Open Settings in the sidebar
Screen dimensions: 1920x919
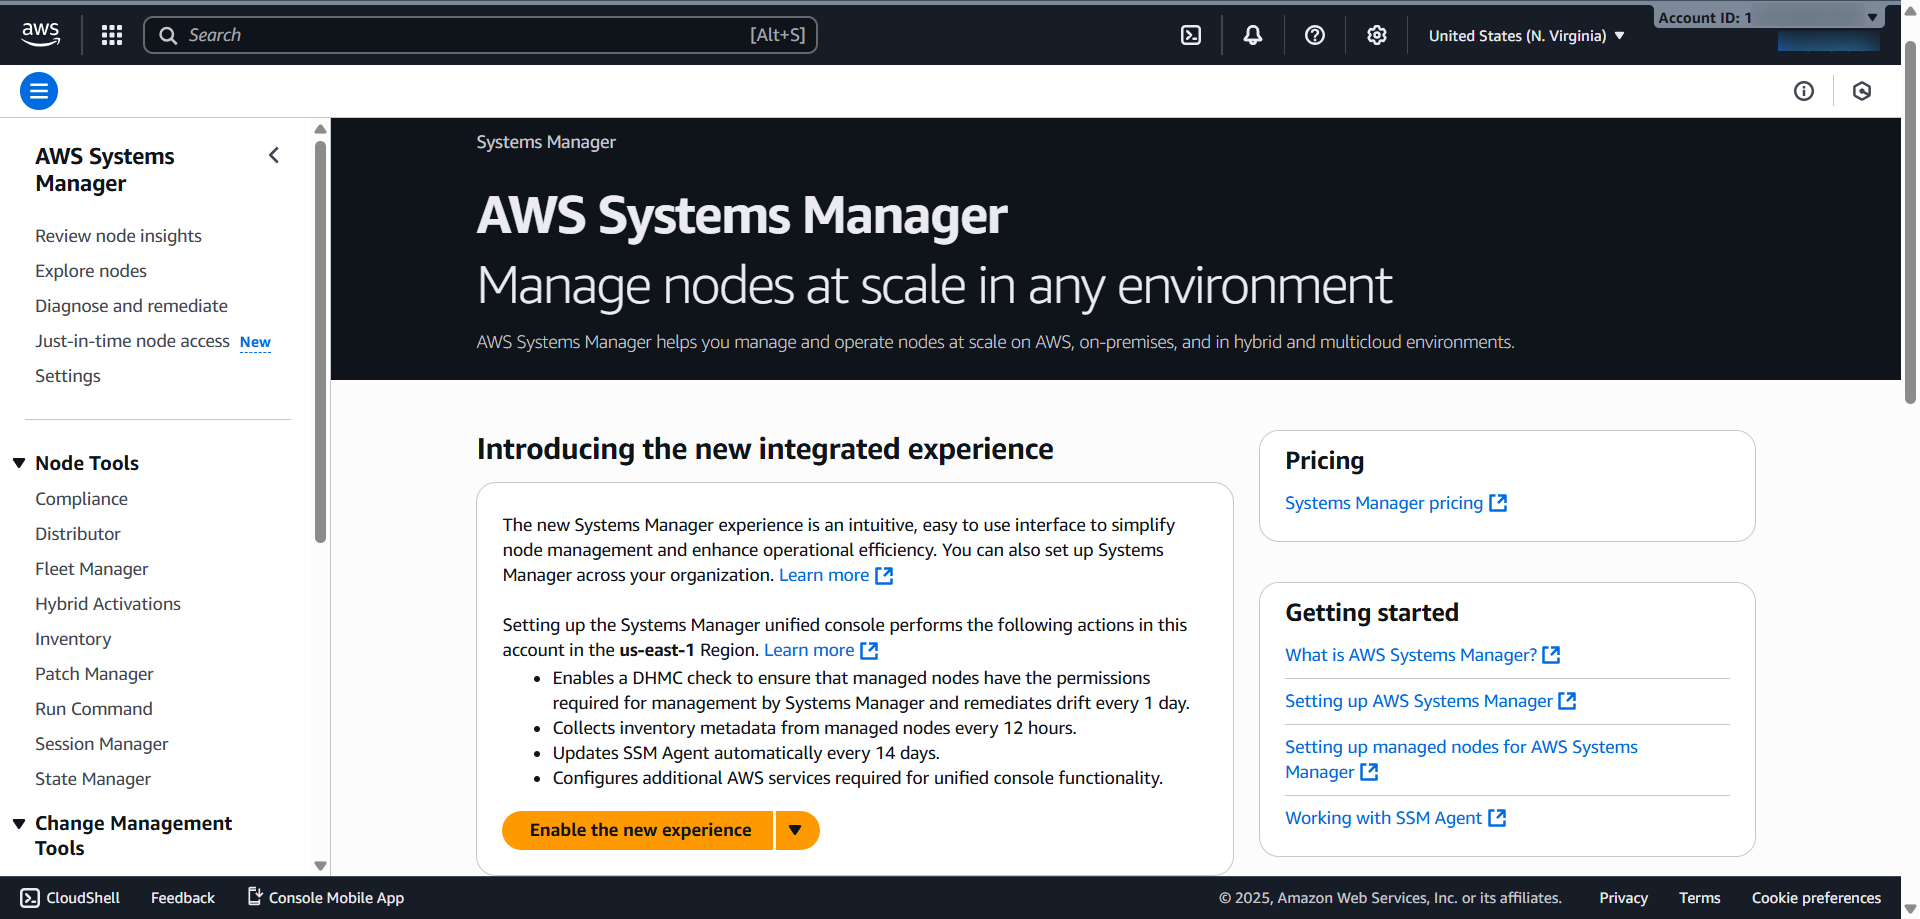(x=68, y=376)
